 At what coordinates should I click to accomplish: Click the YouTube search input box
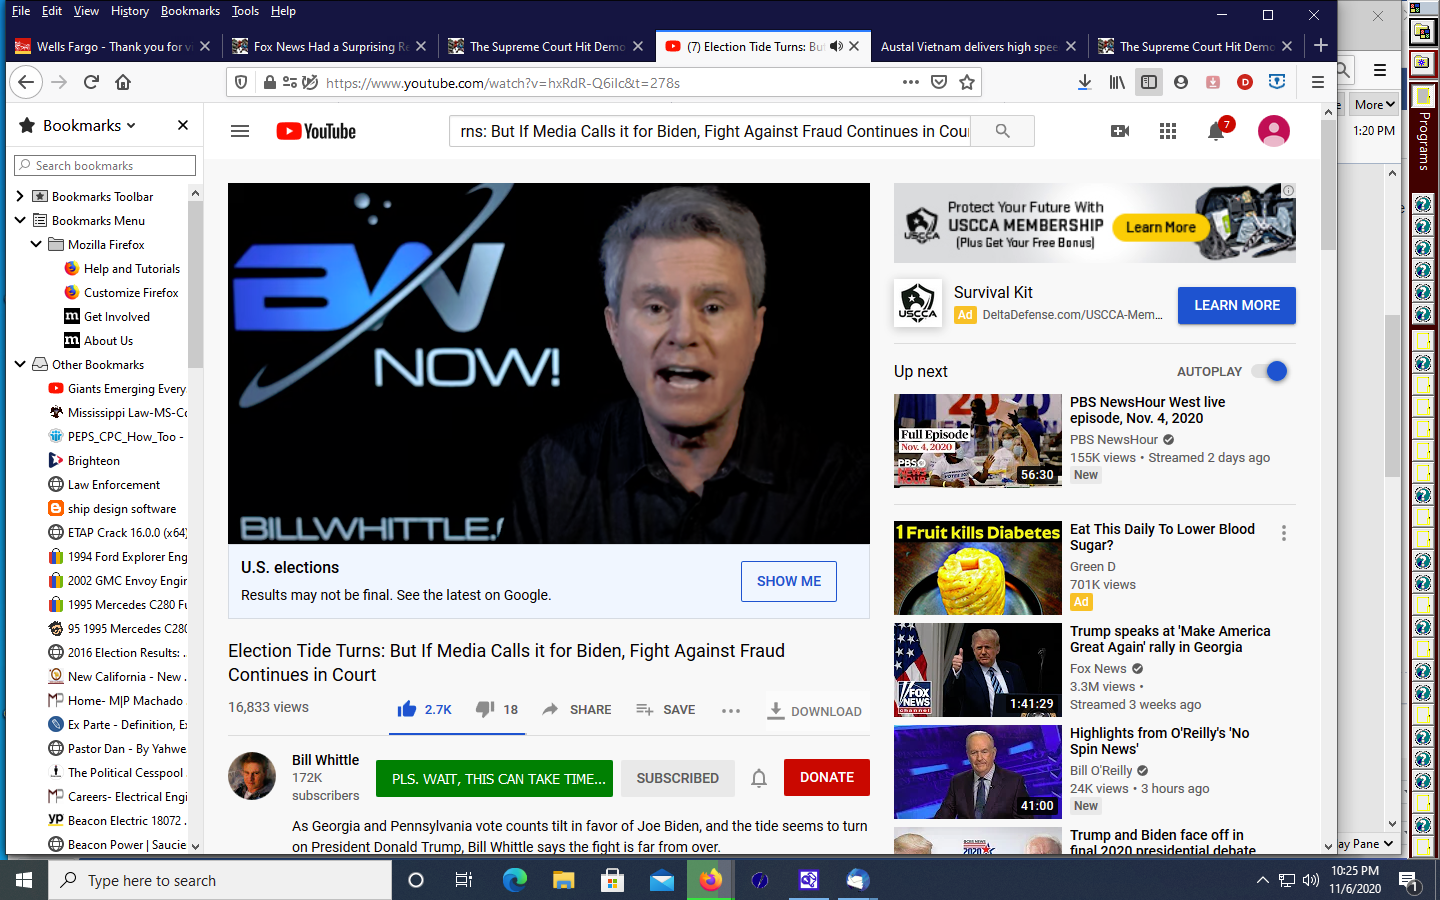(711, 131)
